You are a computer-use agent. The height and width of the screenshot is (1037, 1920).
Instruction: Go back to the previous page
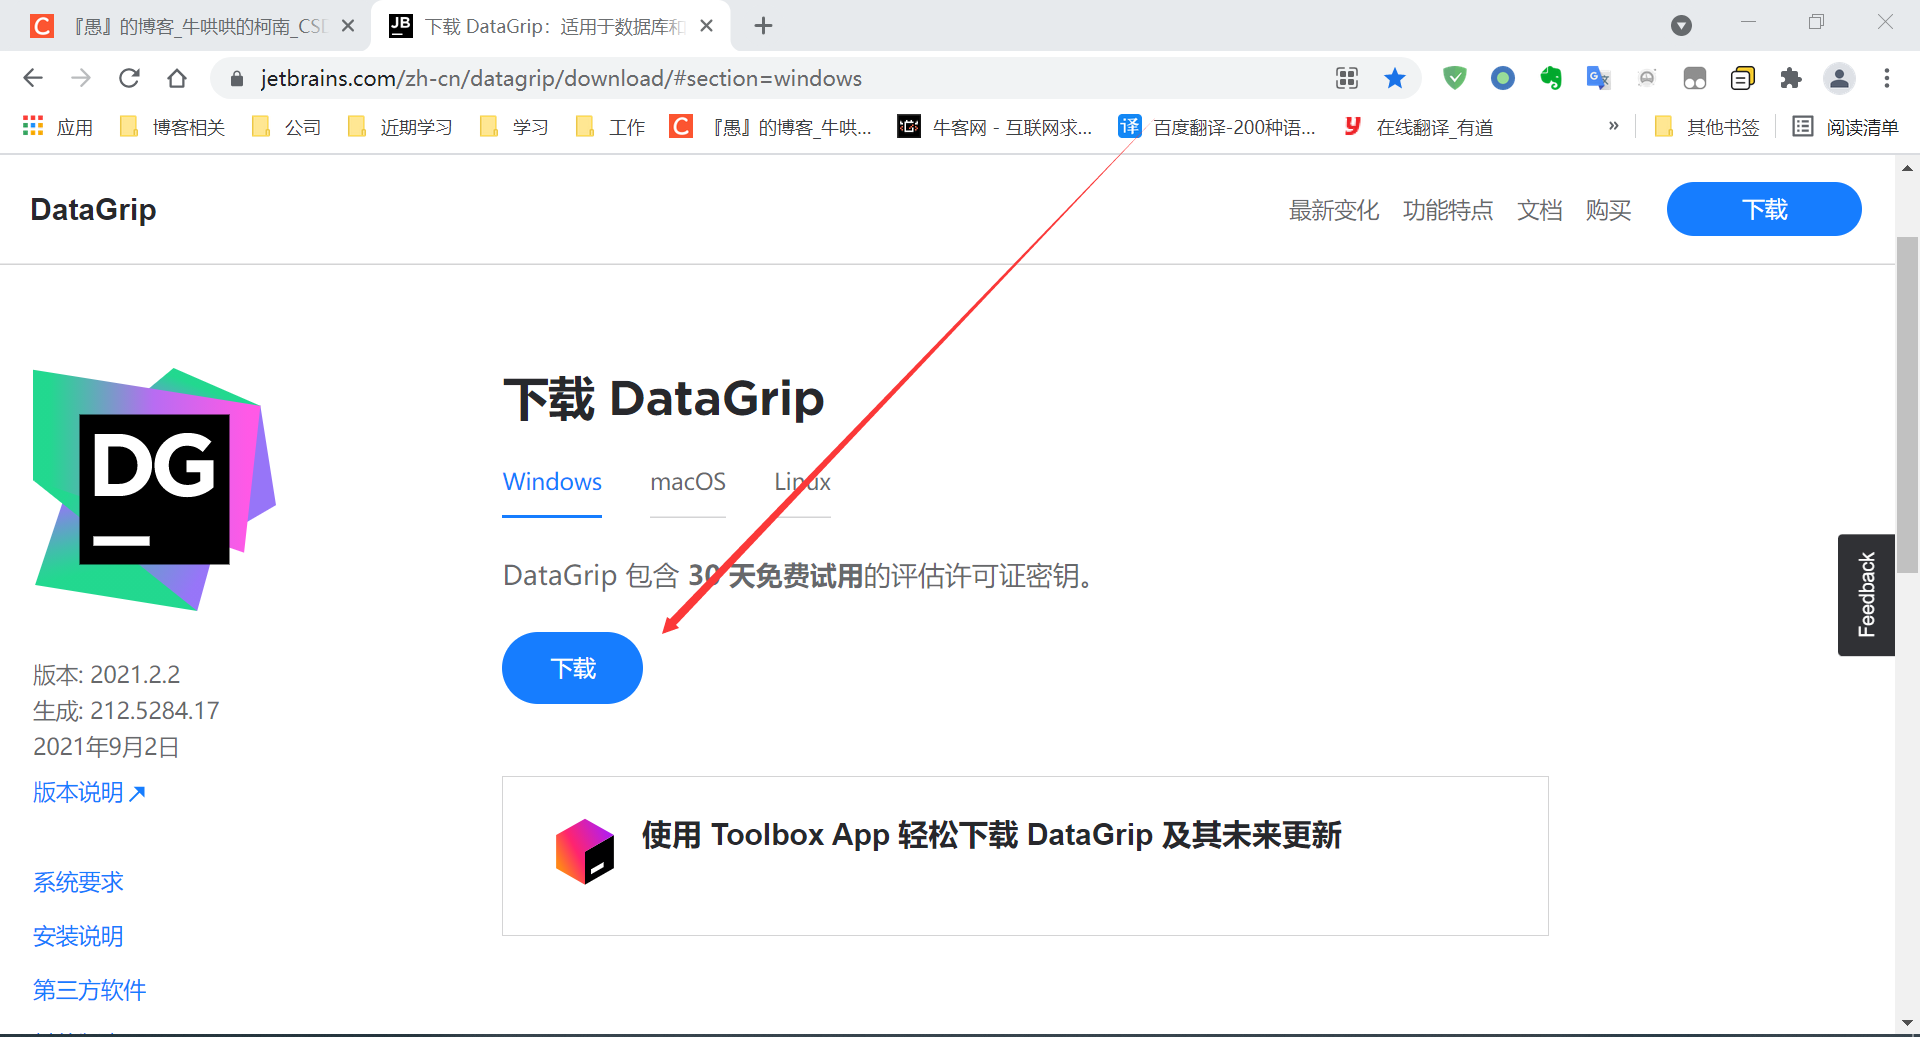point(33,78)
